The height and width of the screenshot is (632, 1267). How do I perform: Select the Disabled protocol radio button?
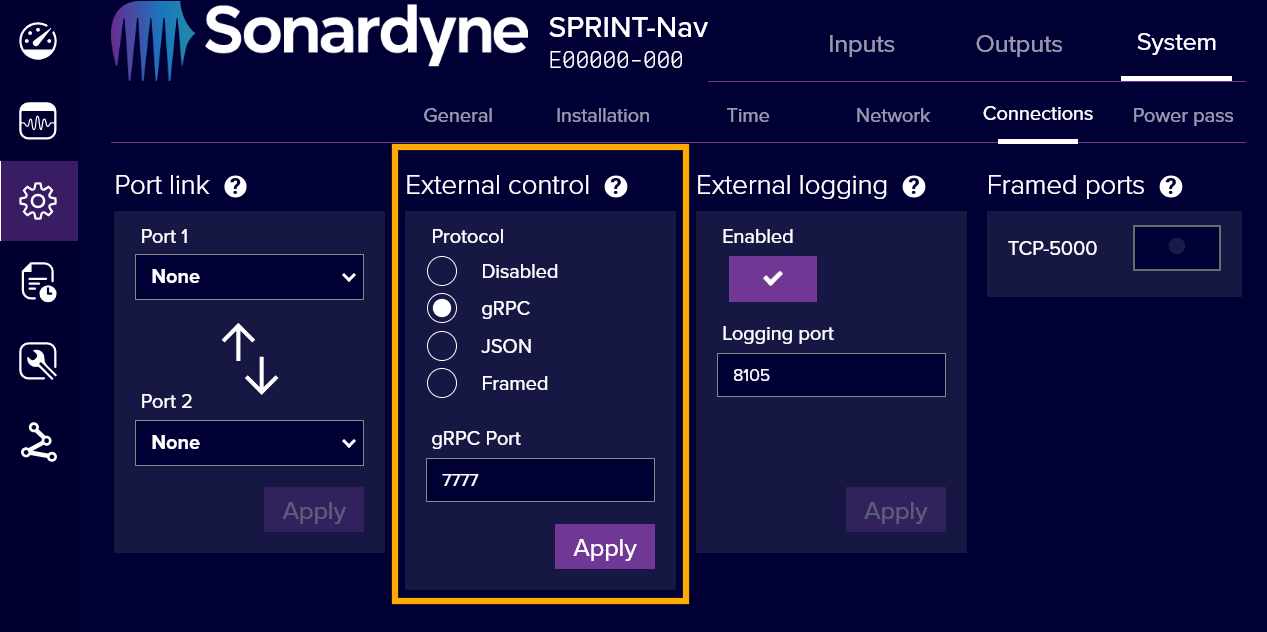[x=442, y=271]
